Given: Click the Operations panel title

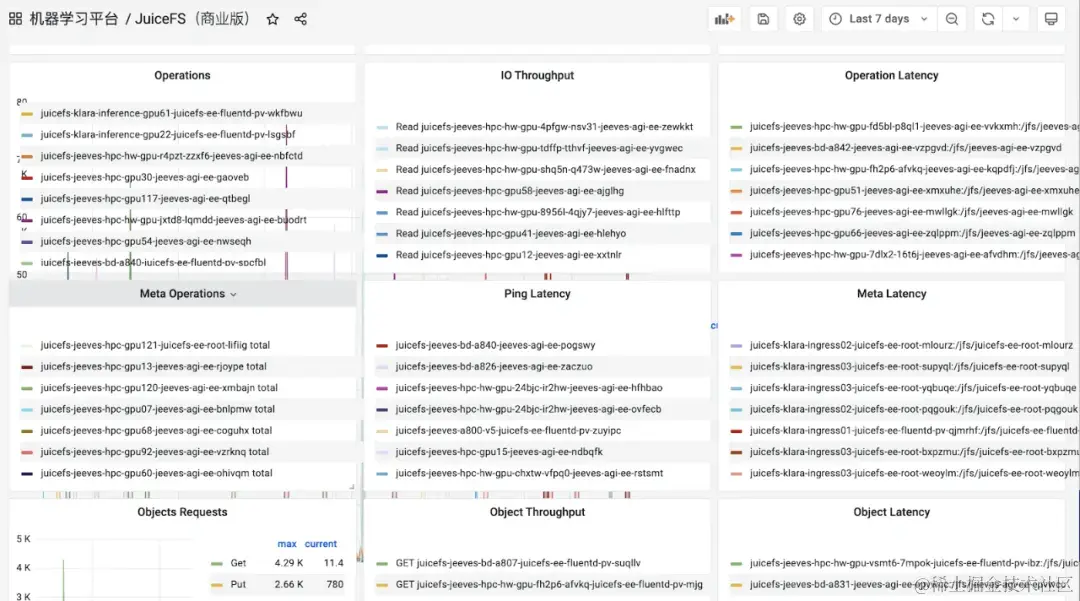Looking at the screenshot, I should [183, 76].
